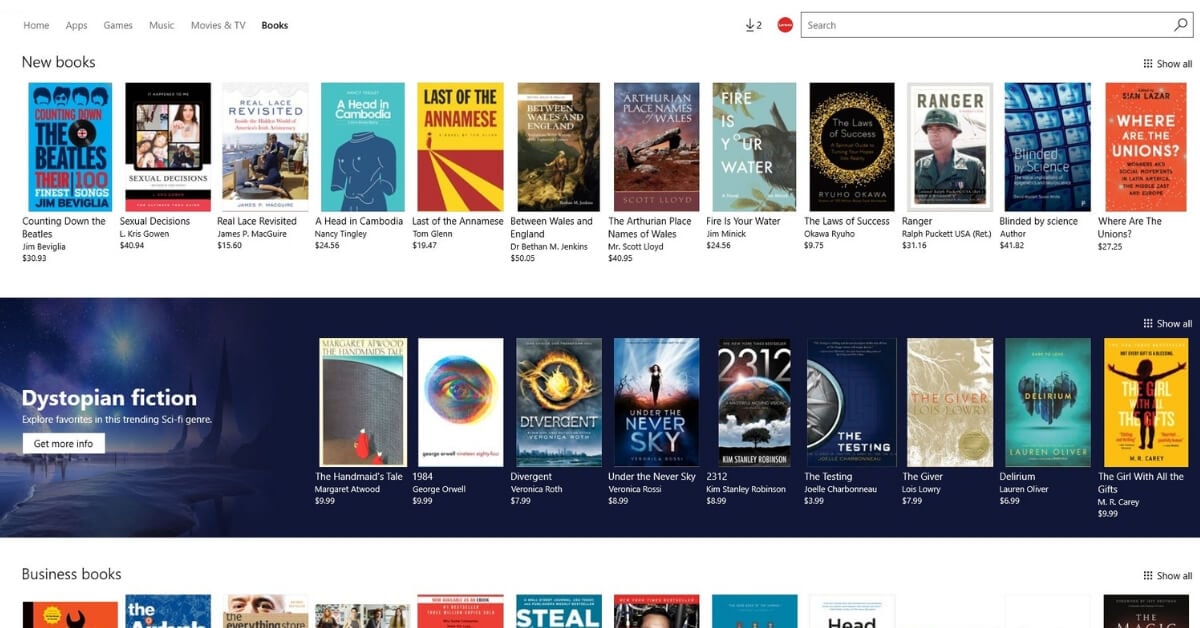
Task: Open the Sexual Decisions book cover
Action: pyautogui.click(x=168, y=147)
